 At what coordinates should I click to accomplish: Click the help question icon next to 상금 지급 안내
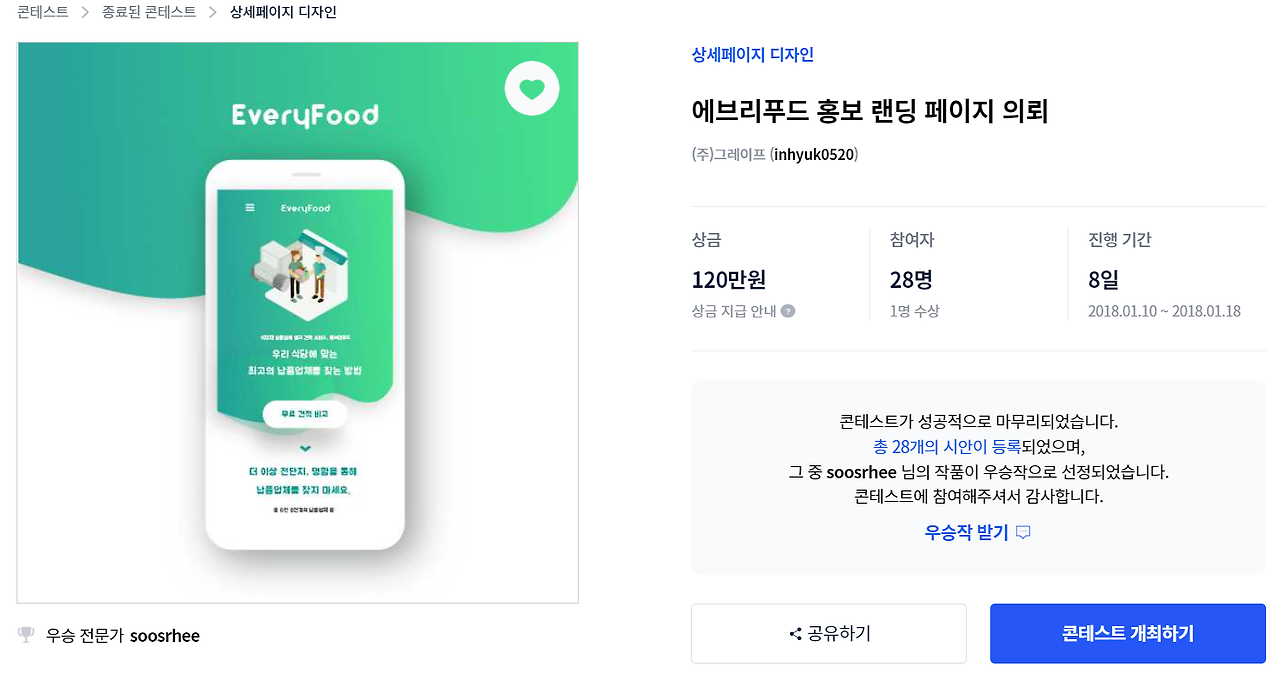(788, 311)
